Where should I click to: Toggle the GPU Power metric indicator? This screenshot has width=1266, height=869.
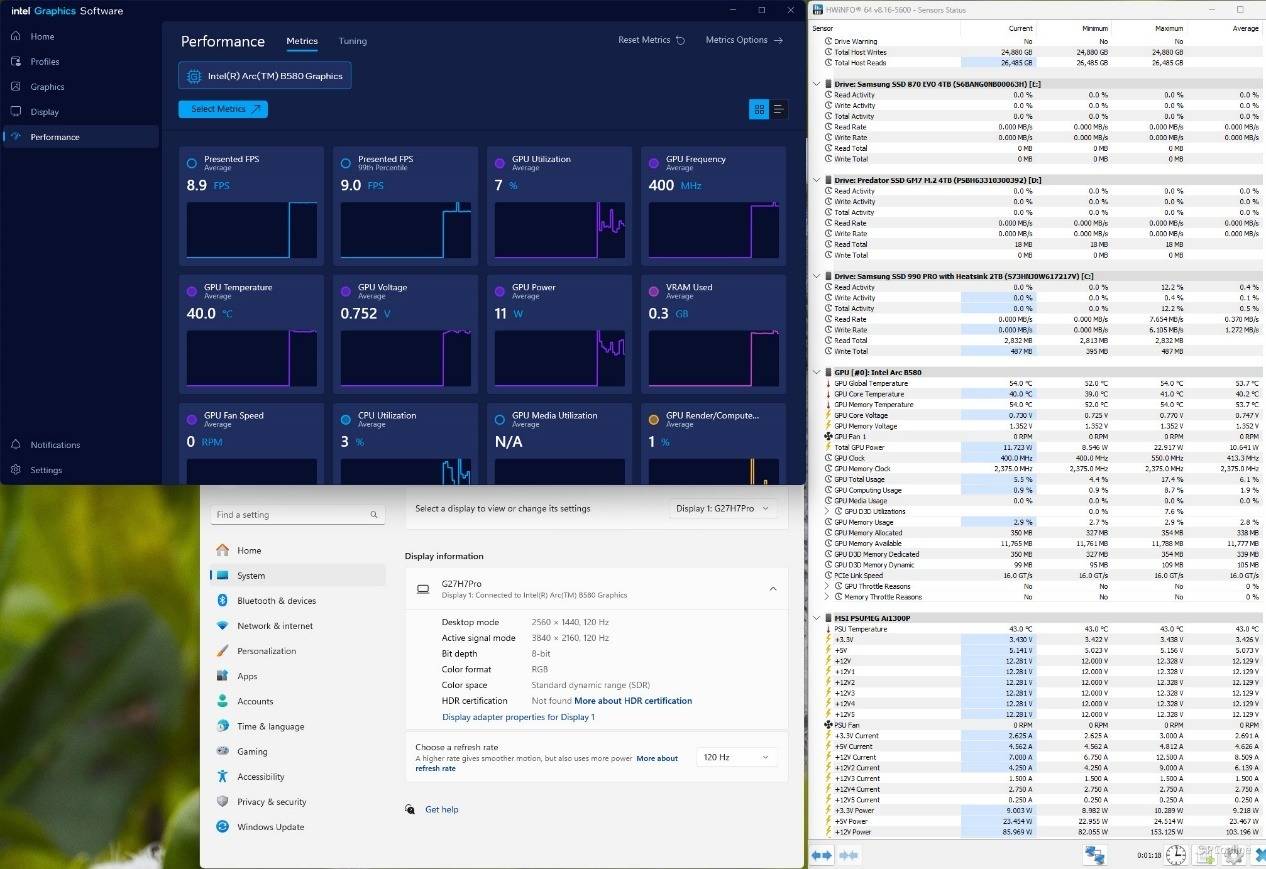tap(500, 291)
